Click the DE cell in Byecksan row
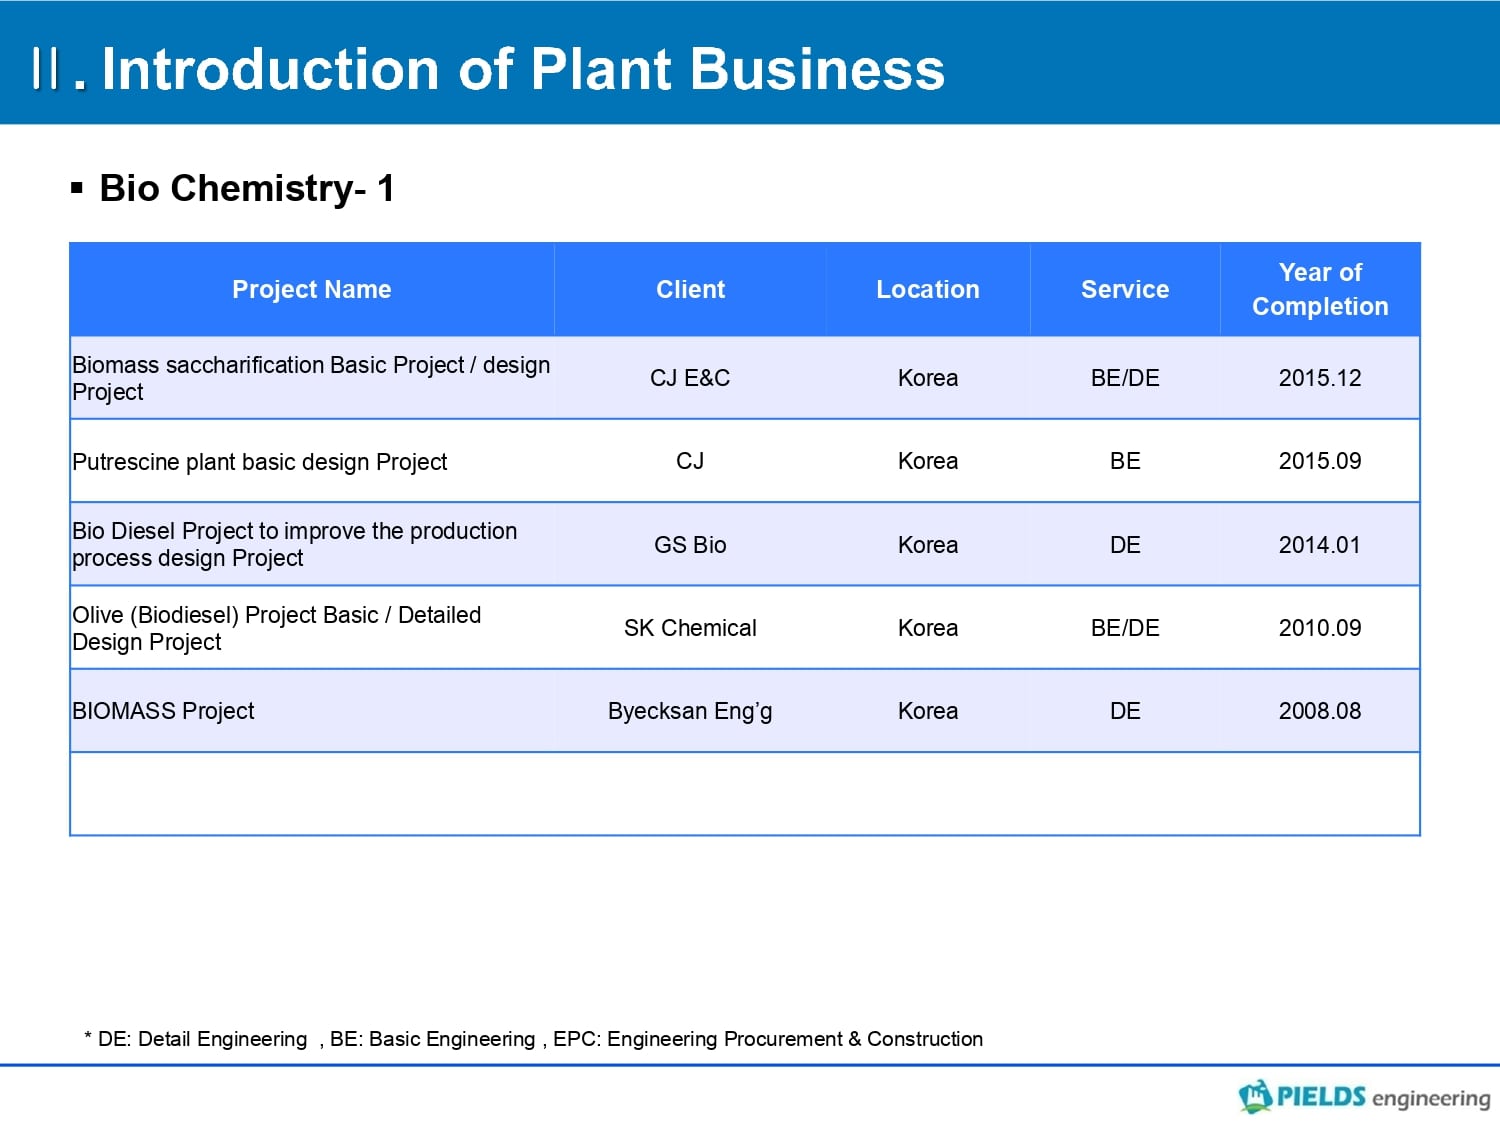 click(1125, 711)
